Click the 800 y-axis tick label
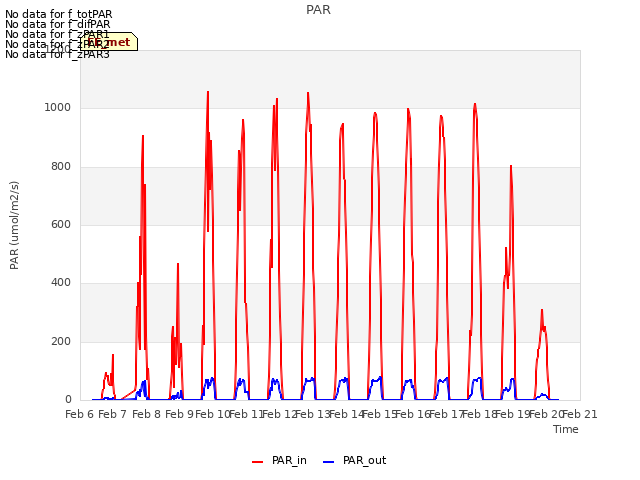640x480 pixels. point(61,166)
